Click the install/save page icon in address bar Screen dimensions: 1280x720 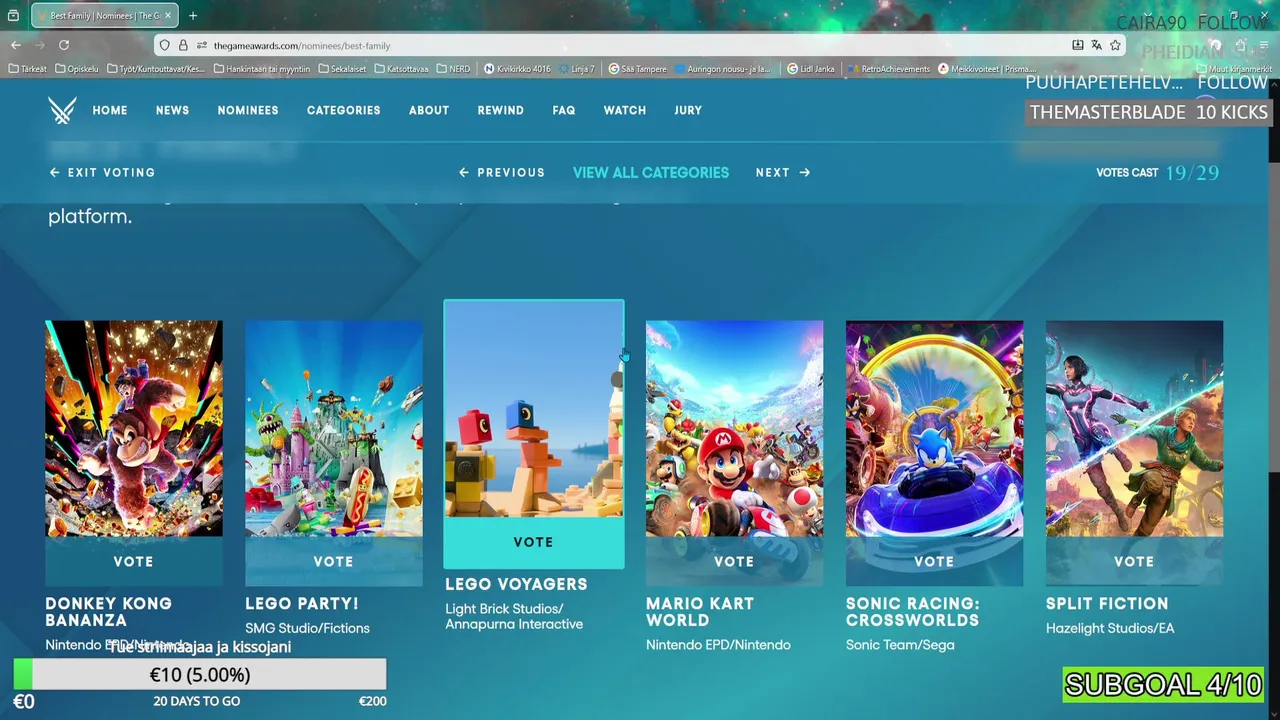click(1077, 45)
